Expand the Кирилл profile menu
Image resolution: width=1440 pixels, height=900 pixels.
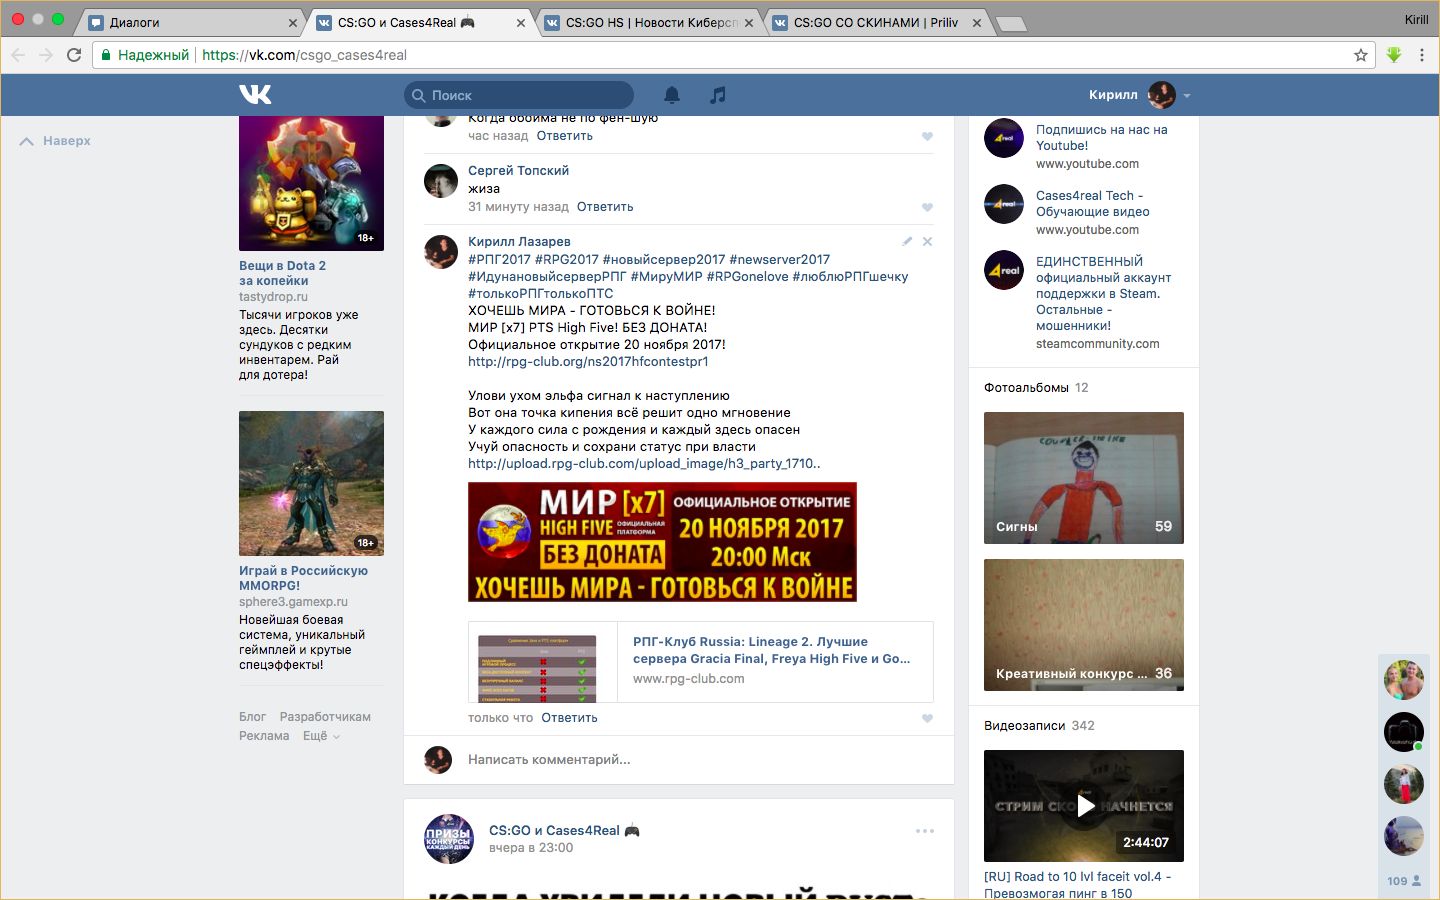pyautogui.click(x=1187, y=95)
